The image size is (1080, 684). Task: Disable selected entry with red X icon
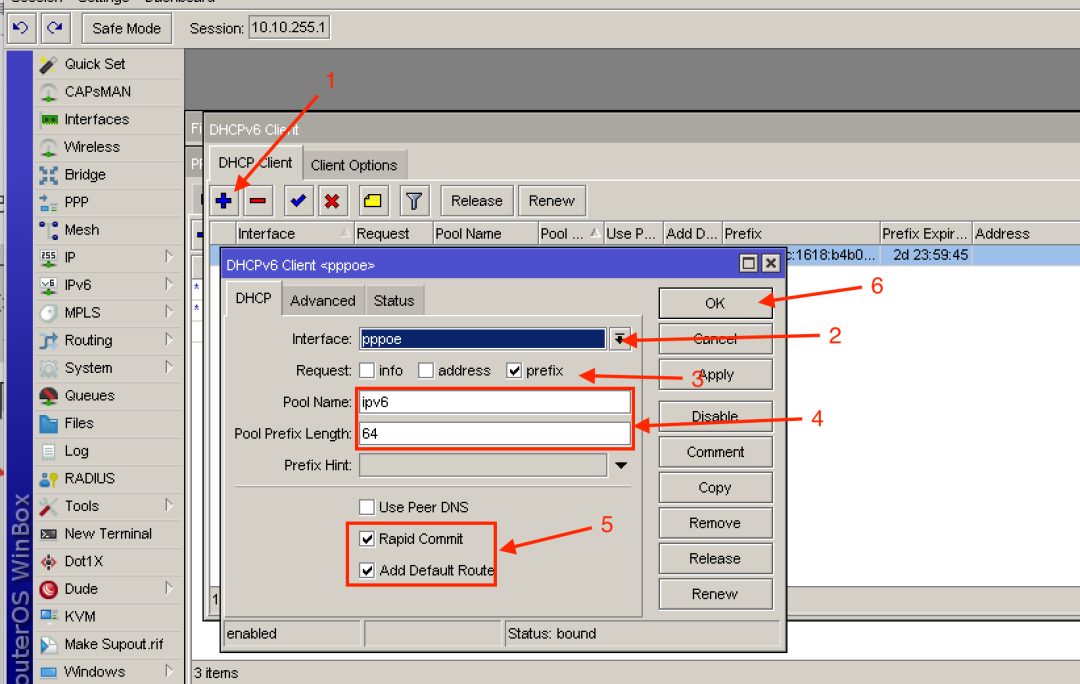333,200
